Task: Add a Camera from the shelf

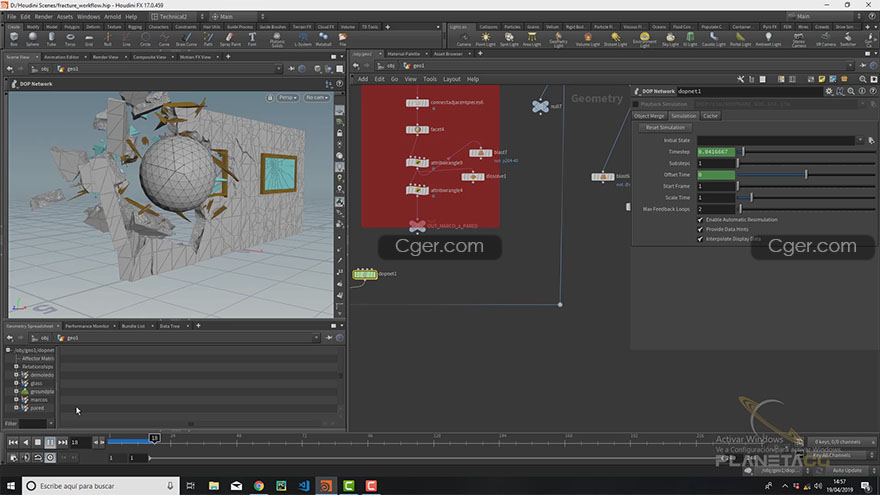Action: pyautogui.click(x=464, y=39)
